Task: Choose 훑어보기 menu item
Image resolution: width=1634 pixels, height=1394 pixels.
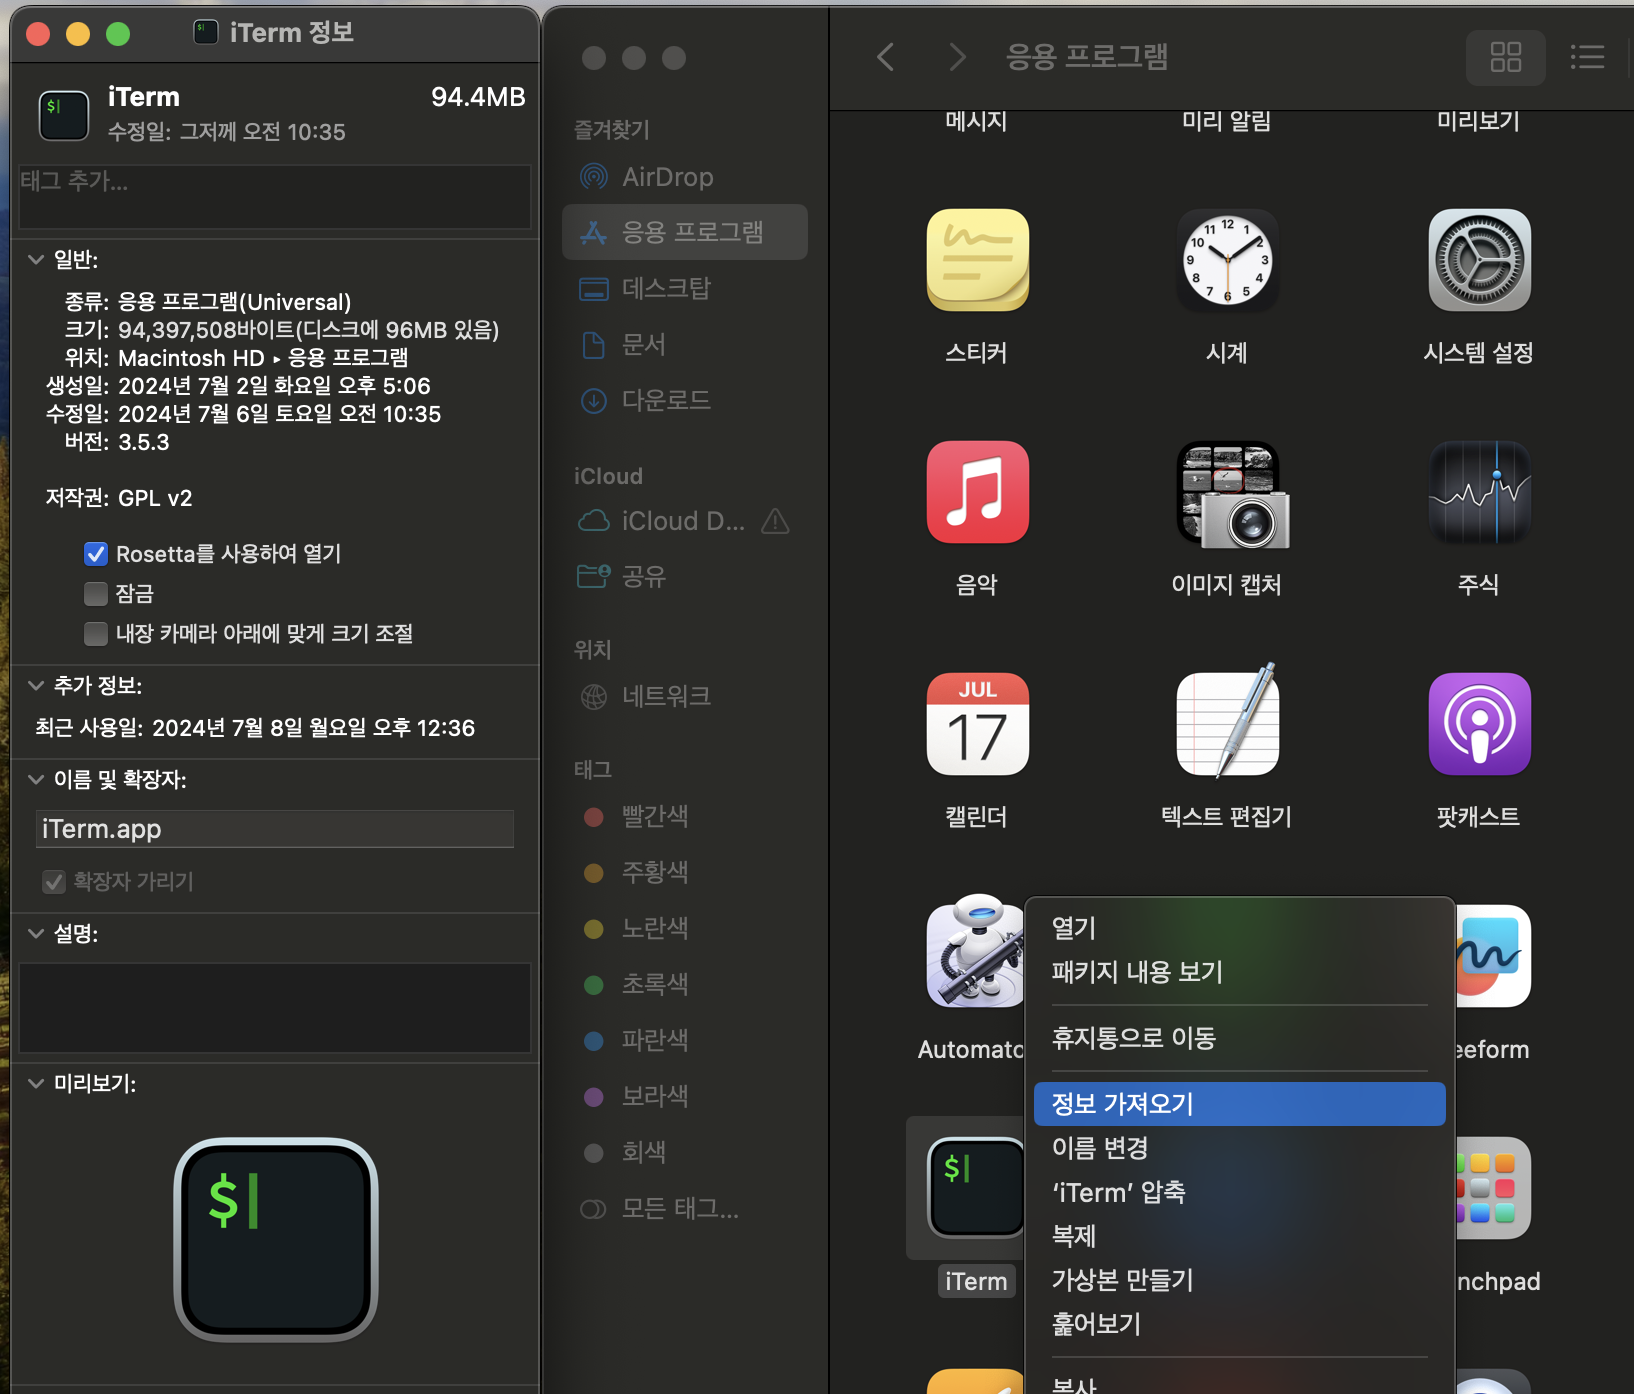Action: click(x=1240, y=1324)
